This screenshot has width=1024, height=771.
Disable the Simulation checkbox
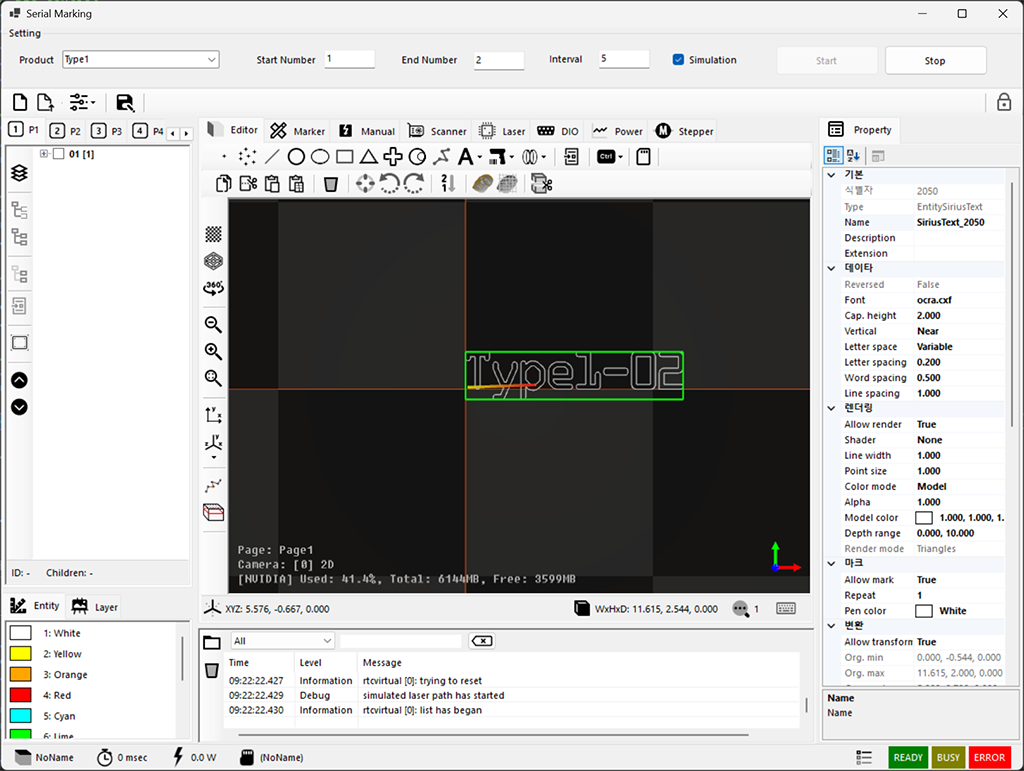pos(679,60)
